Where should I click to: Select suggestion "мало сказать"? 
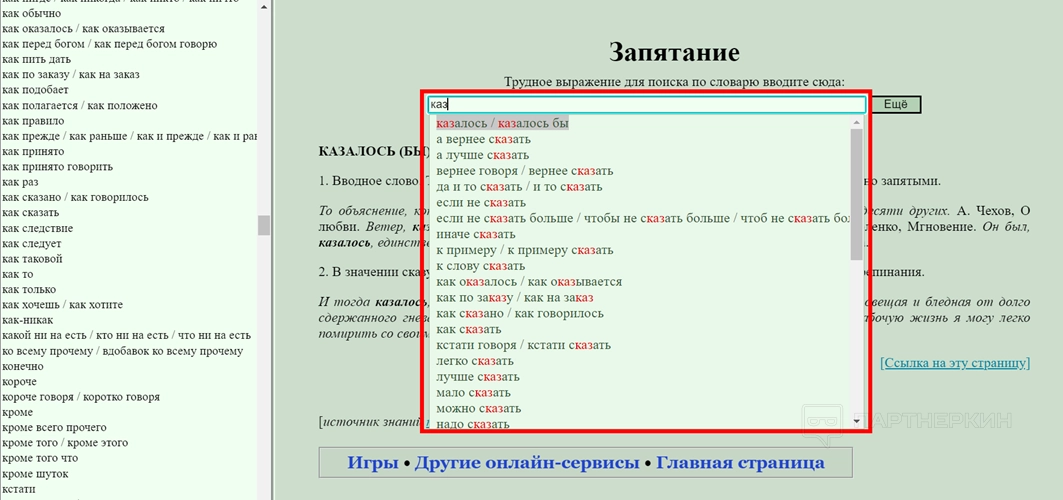[x=473, y=393]
